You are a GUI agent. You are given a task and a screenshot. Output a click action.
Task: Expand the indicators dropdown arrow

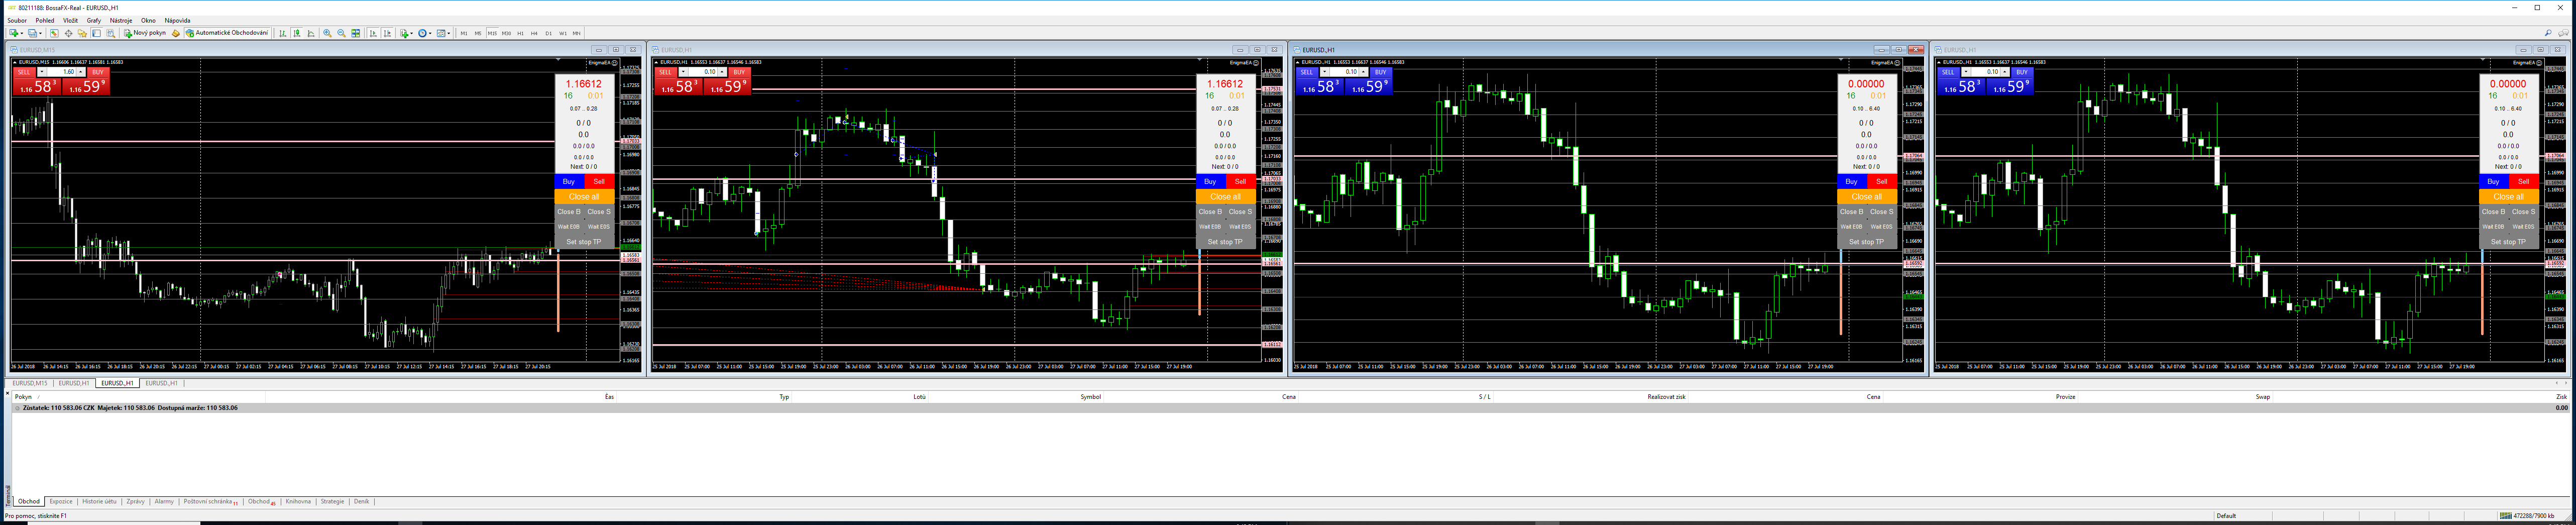pos(412,33)
